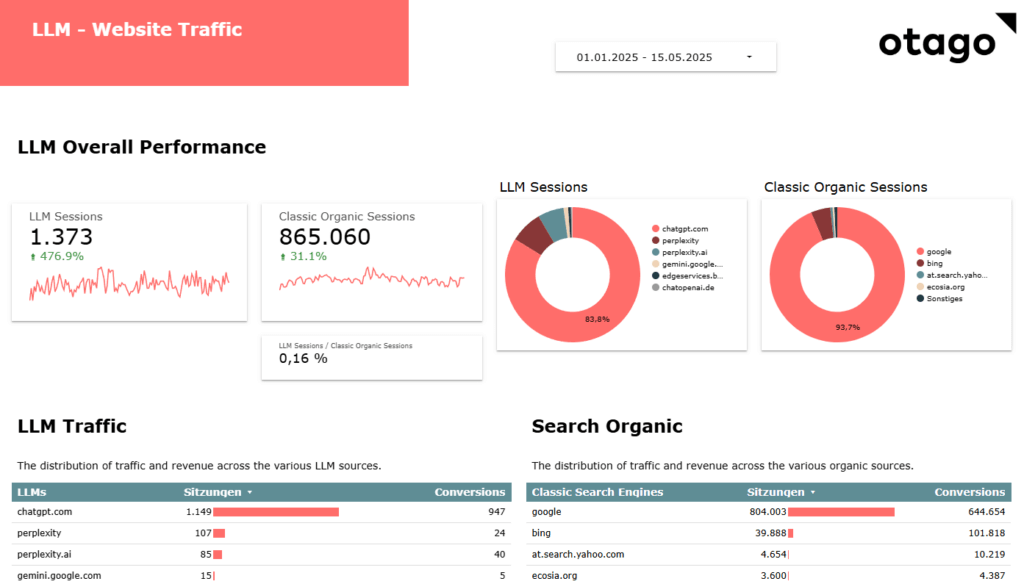The height and width of the screenshot is (584, 1024).
Task: Select the perplexity legend color dot
Action: (655, 240)
